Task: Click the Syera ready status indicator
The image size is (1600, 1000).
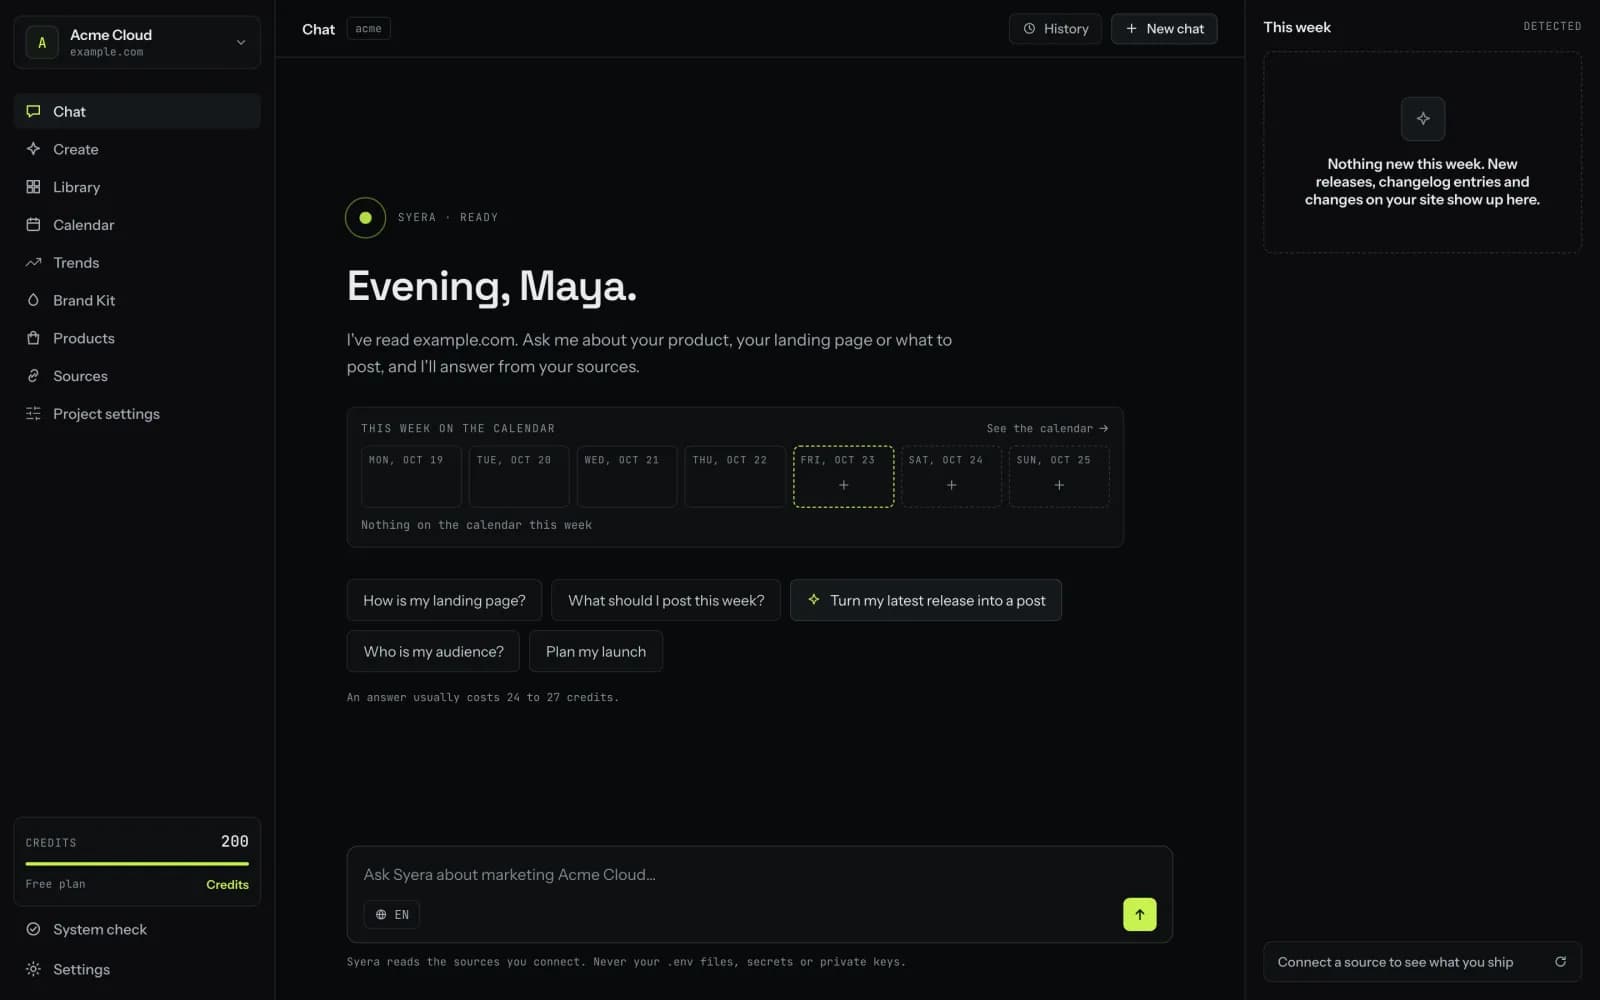Action: (365, 218)
